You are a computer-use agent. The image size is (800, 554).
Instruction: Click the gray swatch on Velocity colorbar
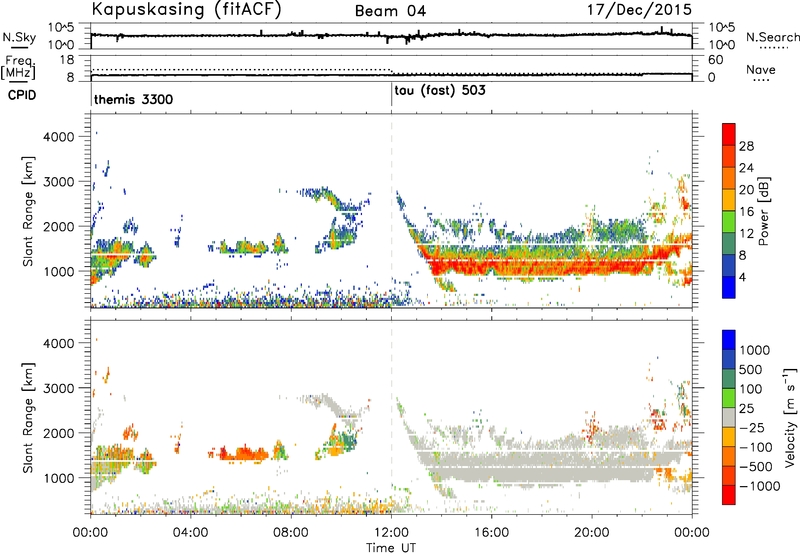pyautogui.click(x=729, y=417)
